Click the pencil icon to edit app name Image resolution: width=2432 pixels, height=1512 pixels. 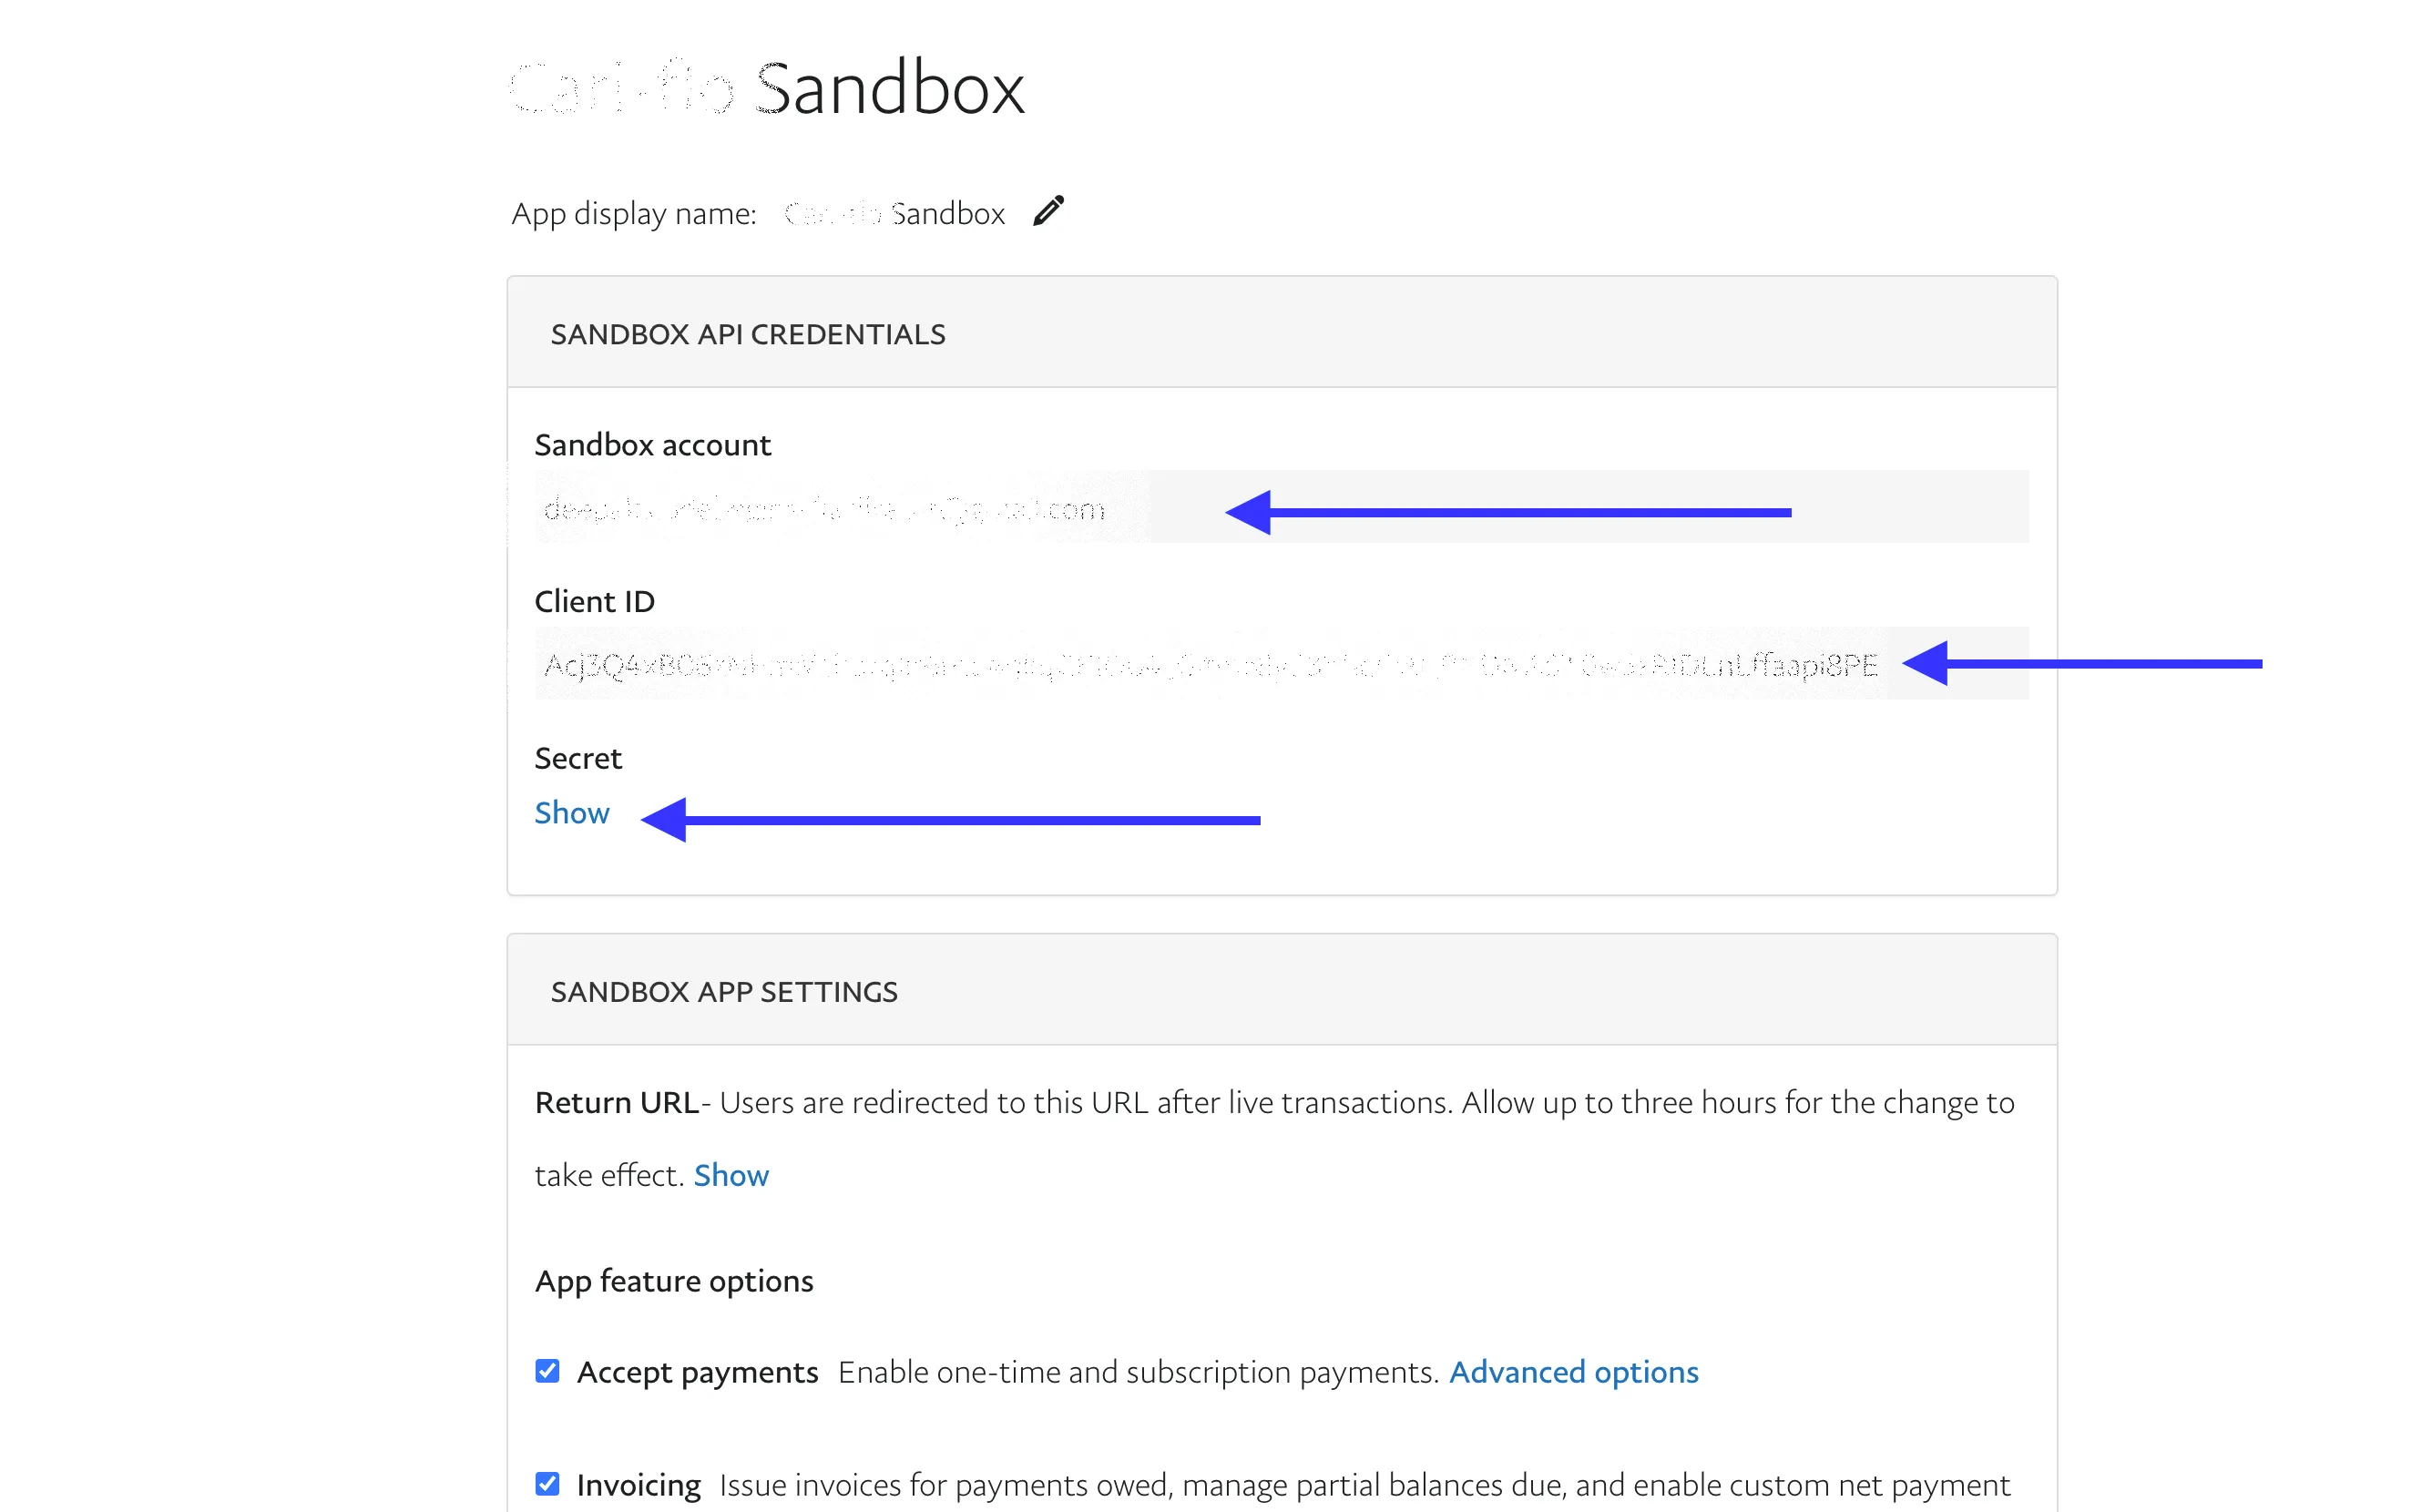(1048, 211)
